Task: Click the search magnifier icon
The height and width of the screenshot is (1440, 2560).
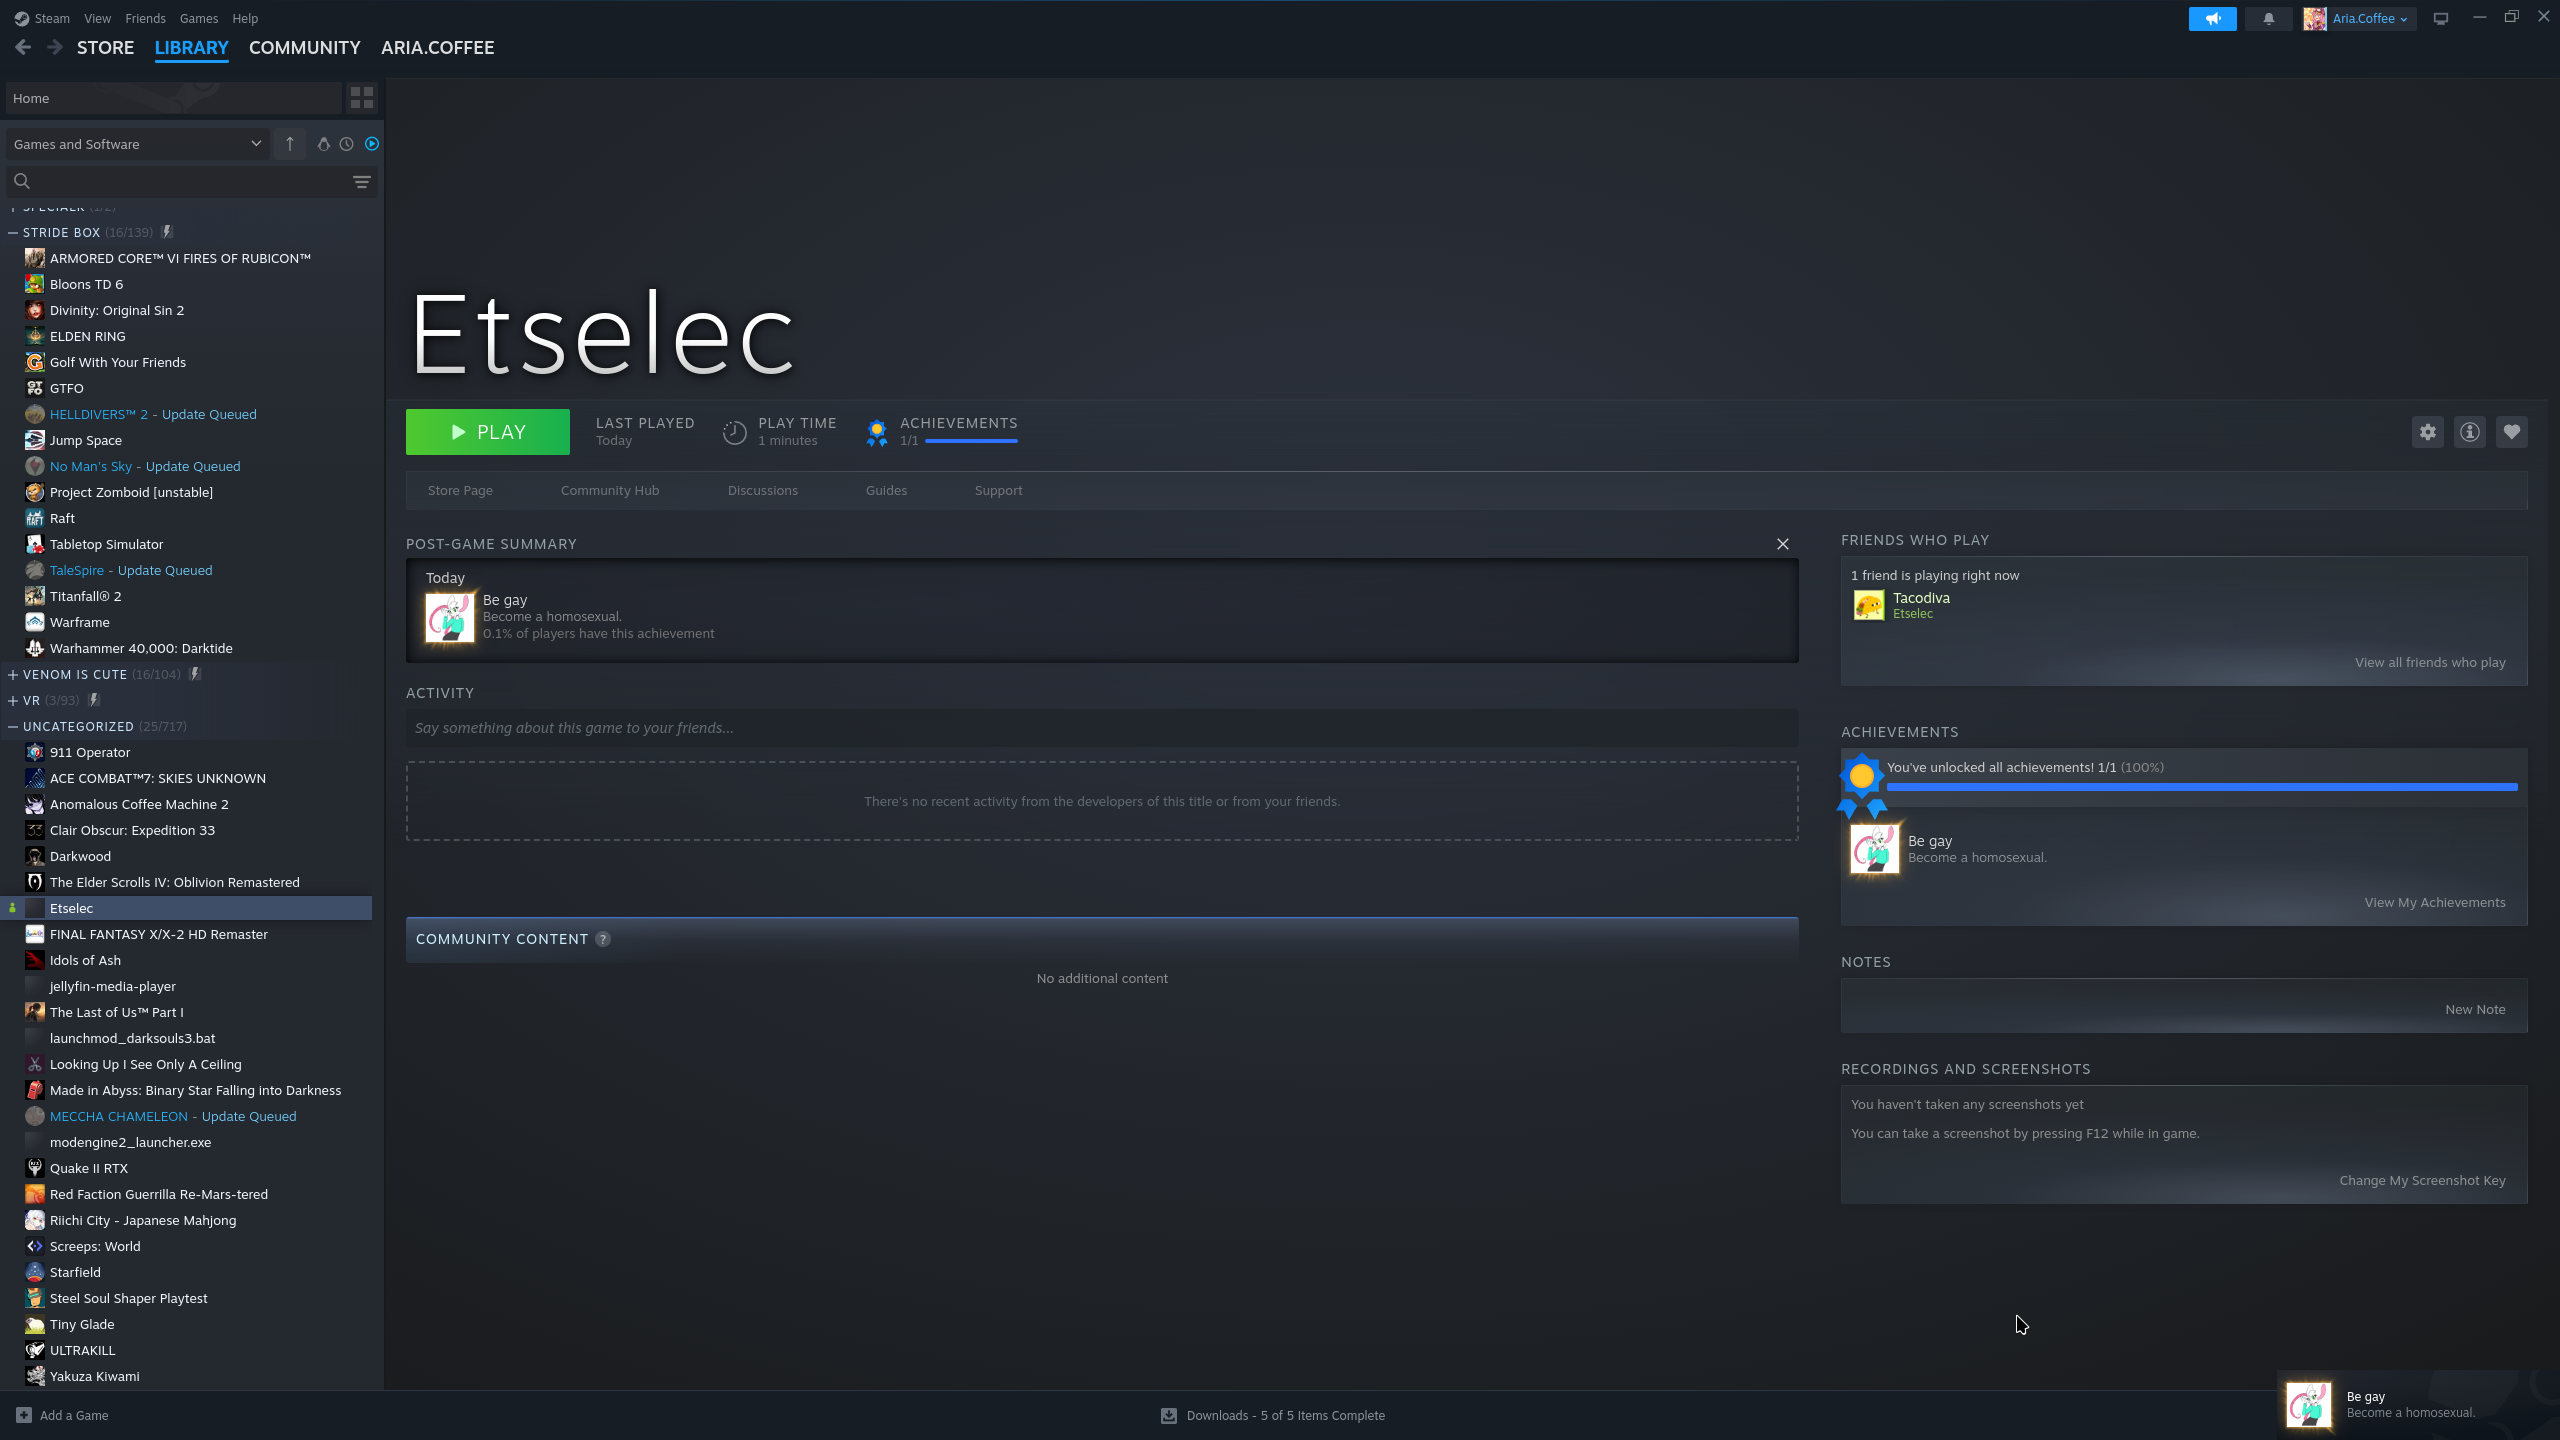Action: (22, 181)
